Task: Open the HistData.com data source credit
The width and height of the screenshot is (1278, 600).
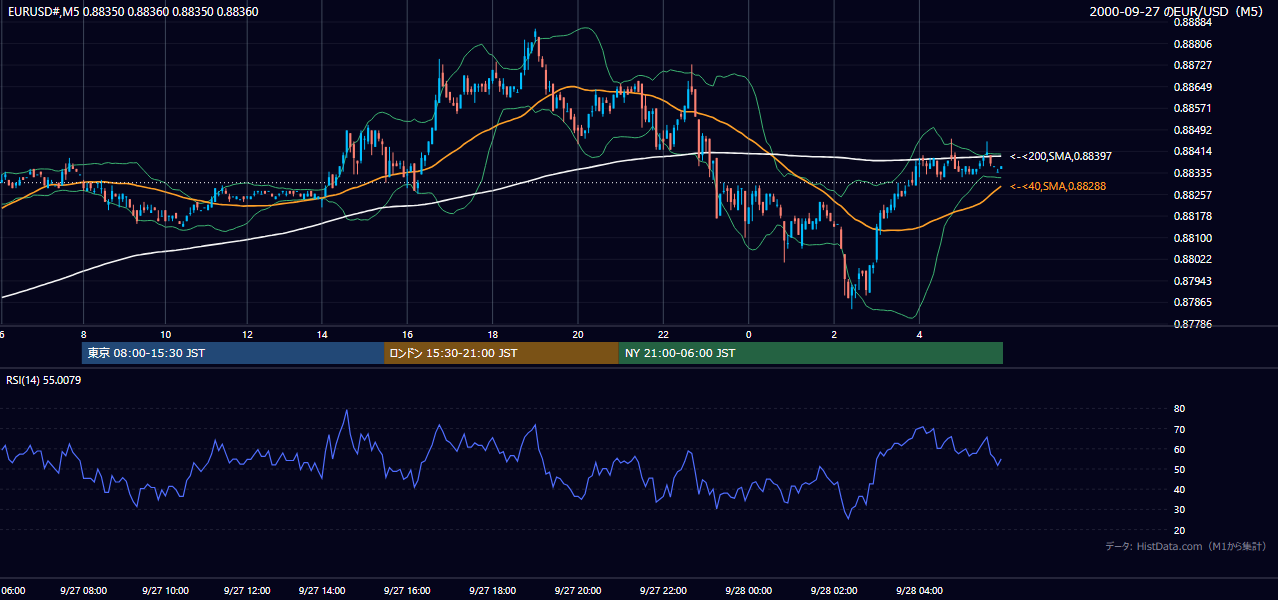Action: [1185, 546]
